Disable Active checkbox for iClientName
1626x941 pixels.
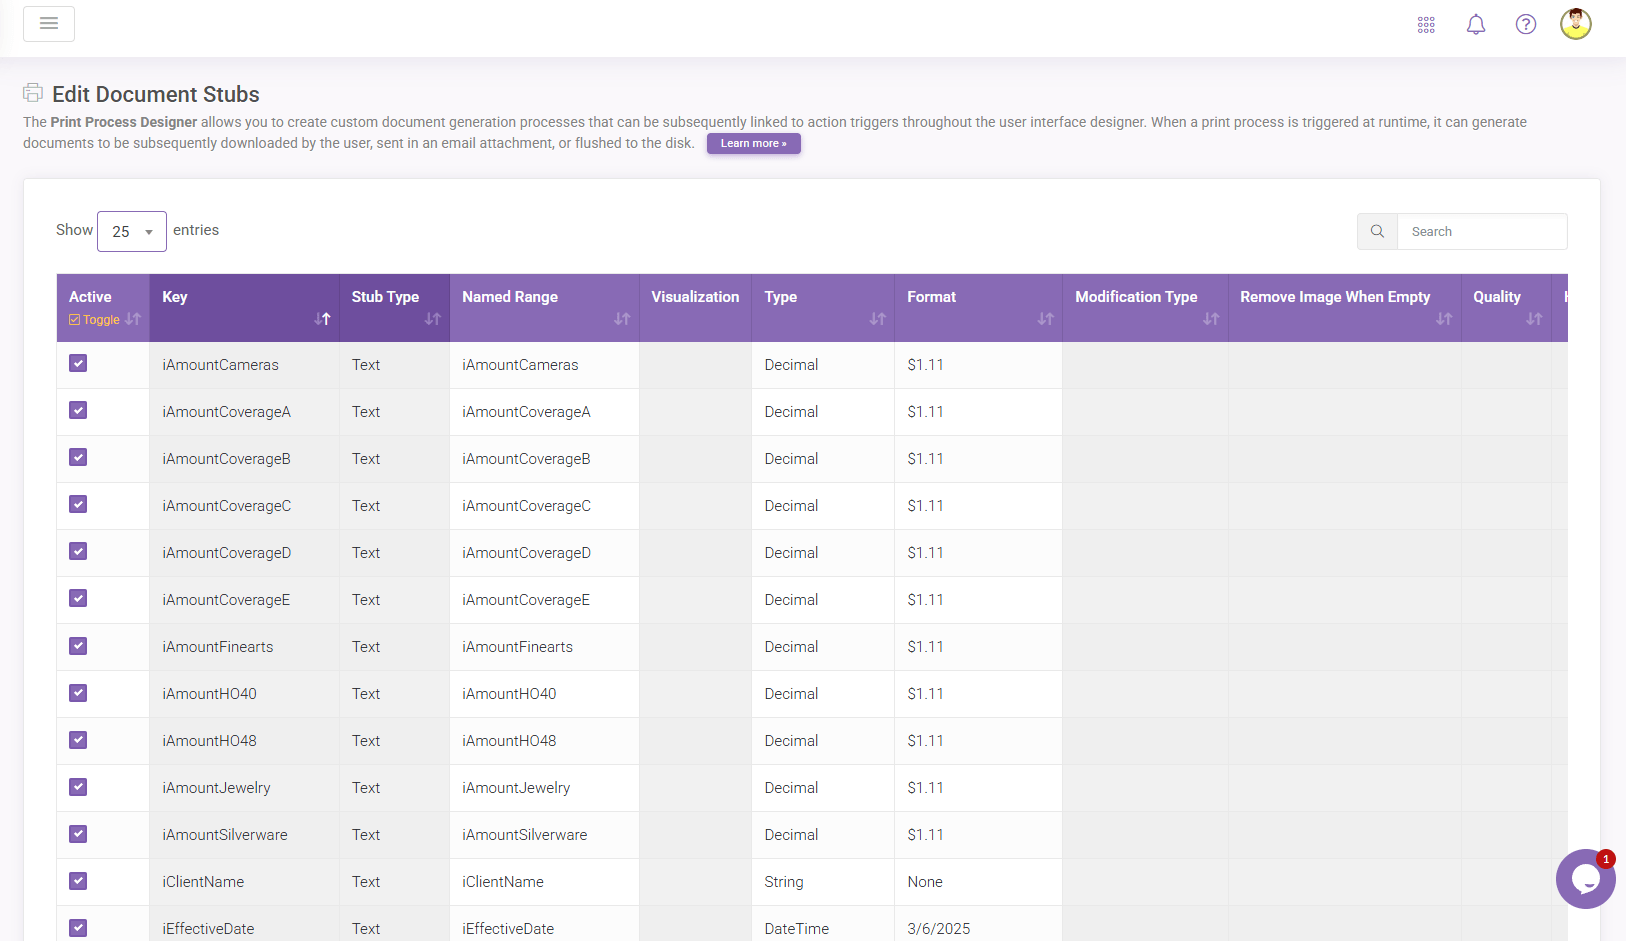78,881
